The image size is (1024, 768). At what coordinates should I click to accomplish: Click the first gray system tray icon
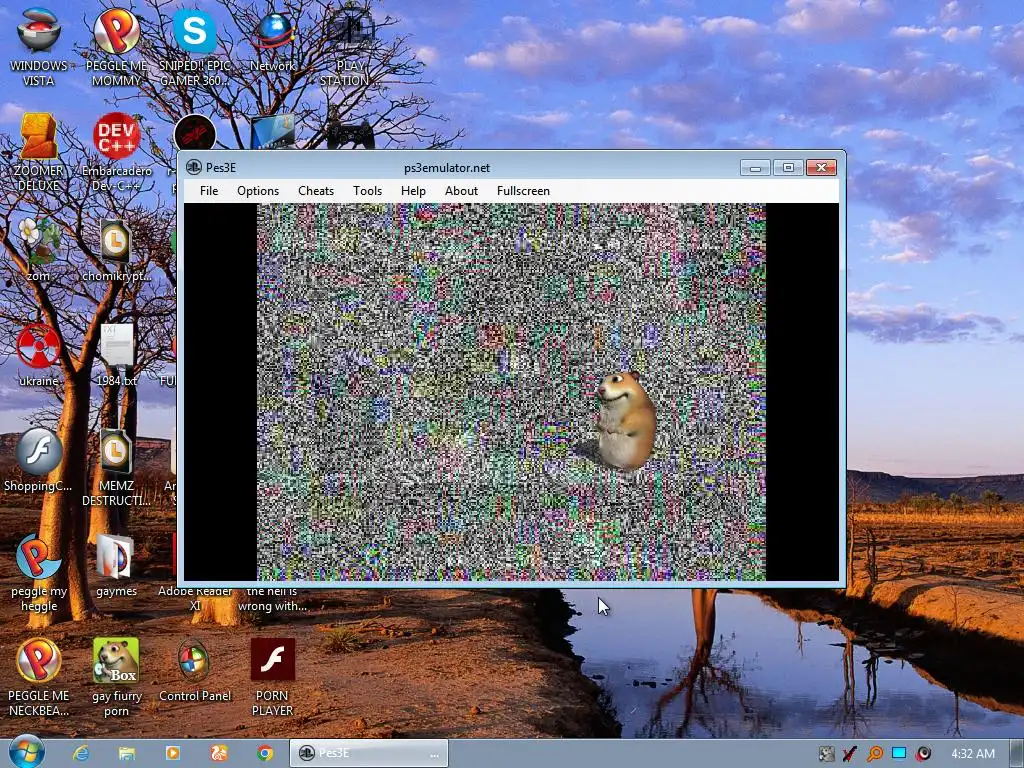coord(826,754)
